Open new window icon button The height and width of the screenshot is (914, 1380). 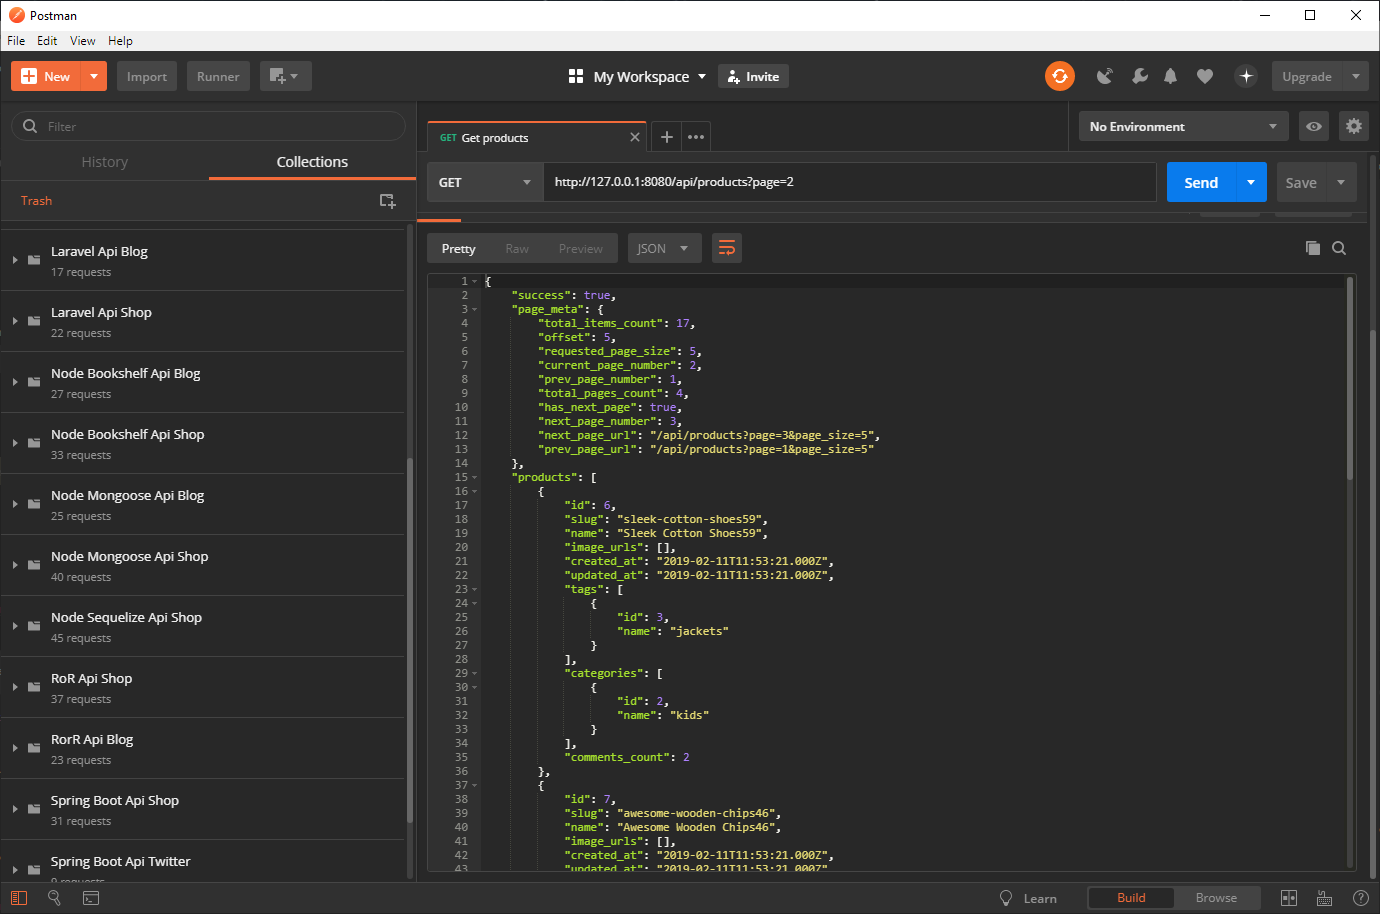[x=285, y=76]
